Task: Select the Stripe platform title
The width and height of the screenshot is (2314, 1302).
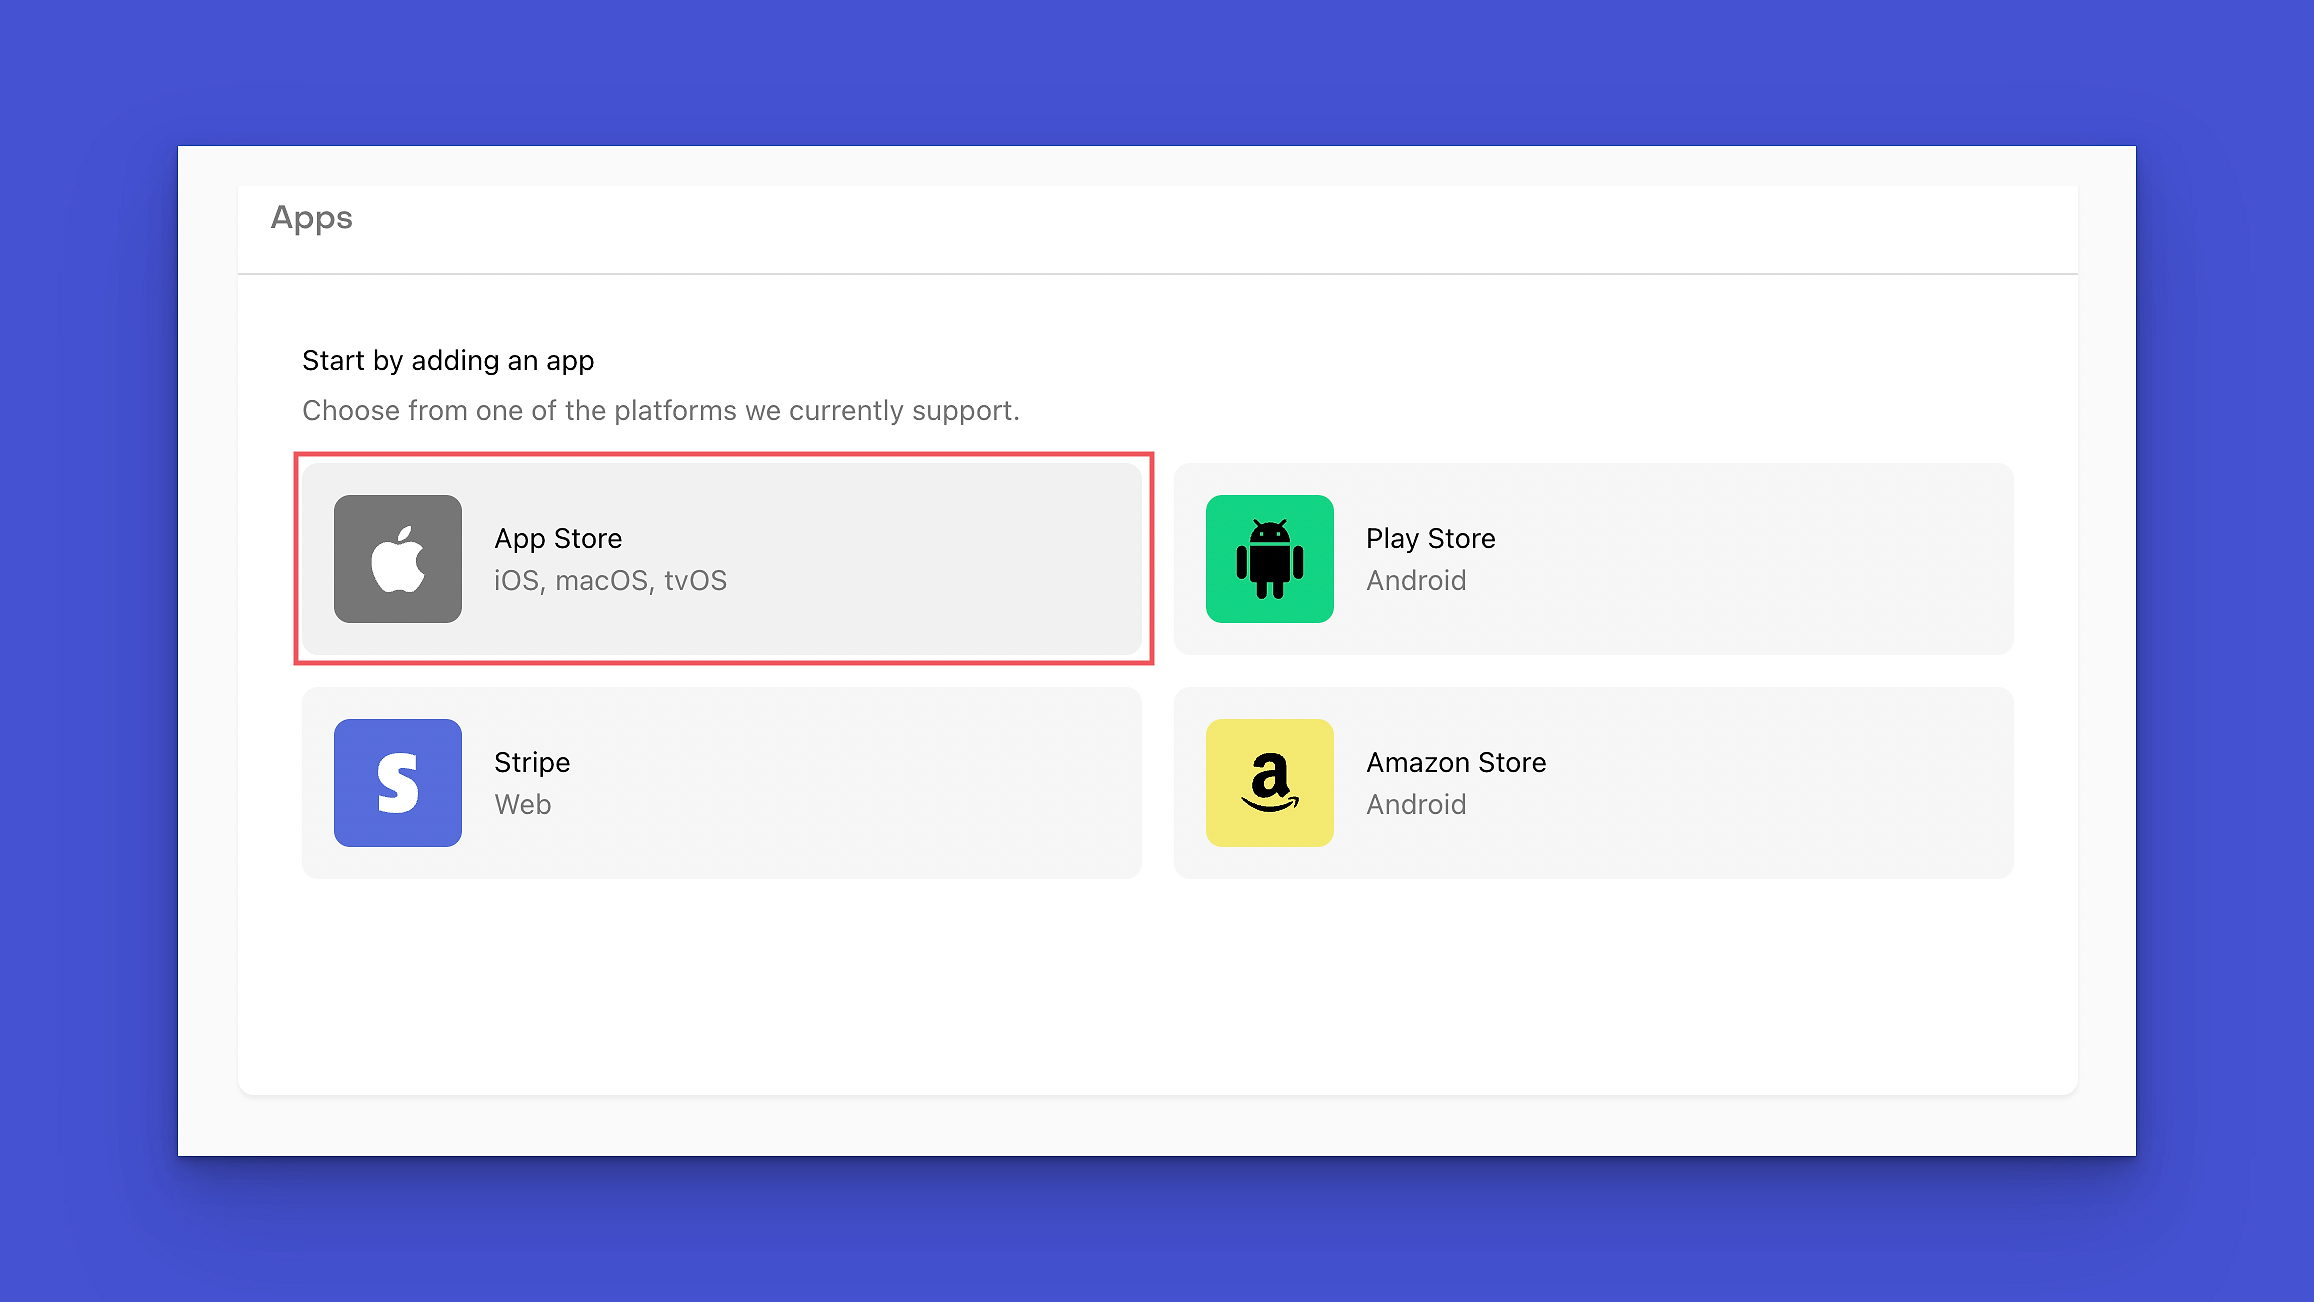Action: pyautogui.click(x=532, y=763)
